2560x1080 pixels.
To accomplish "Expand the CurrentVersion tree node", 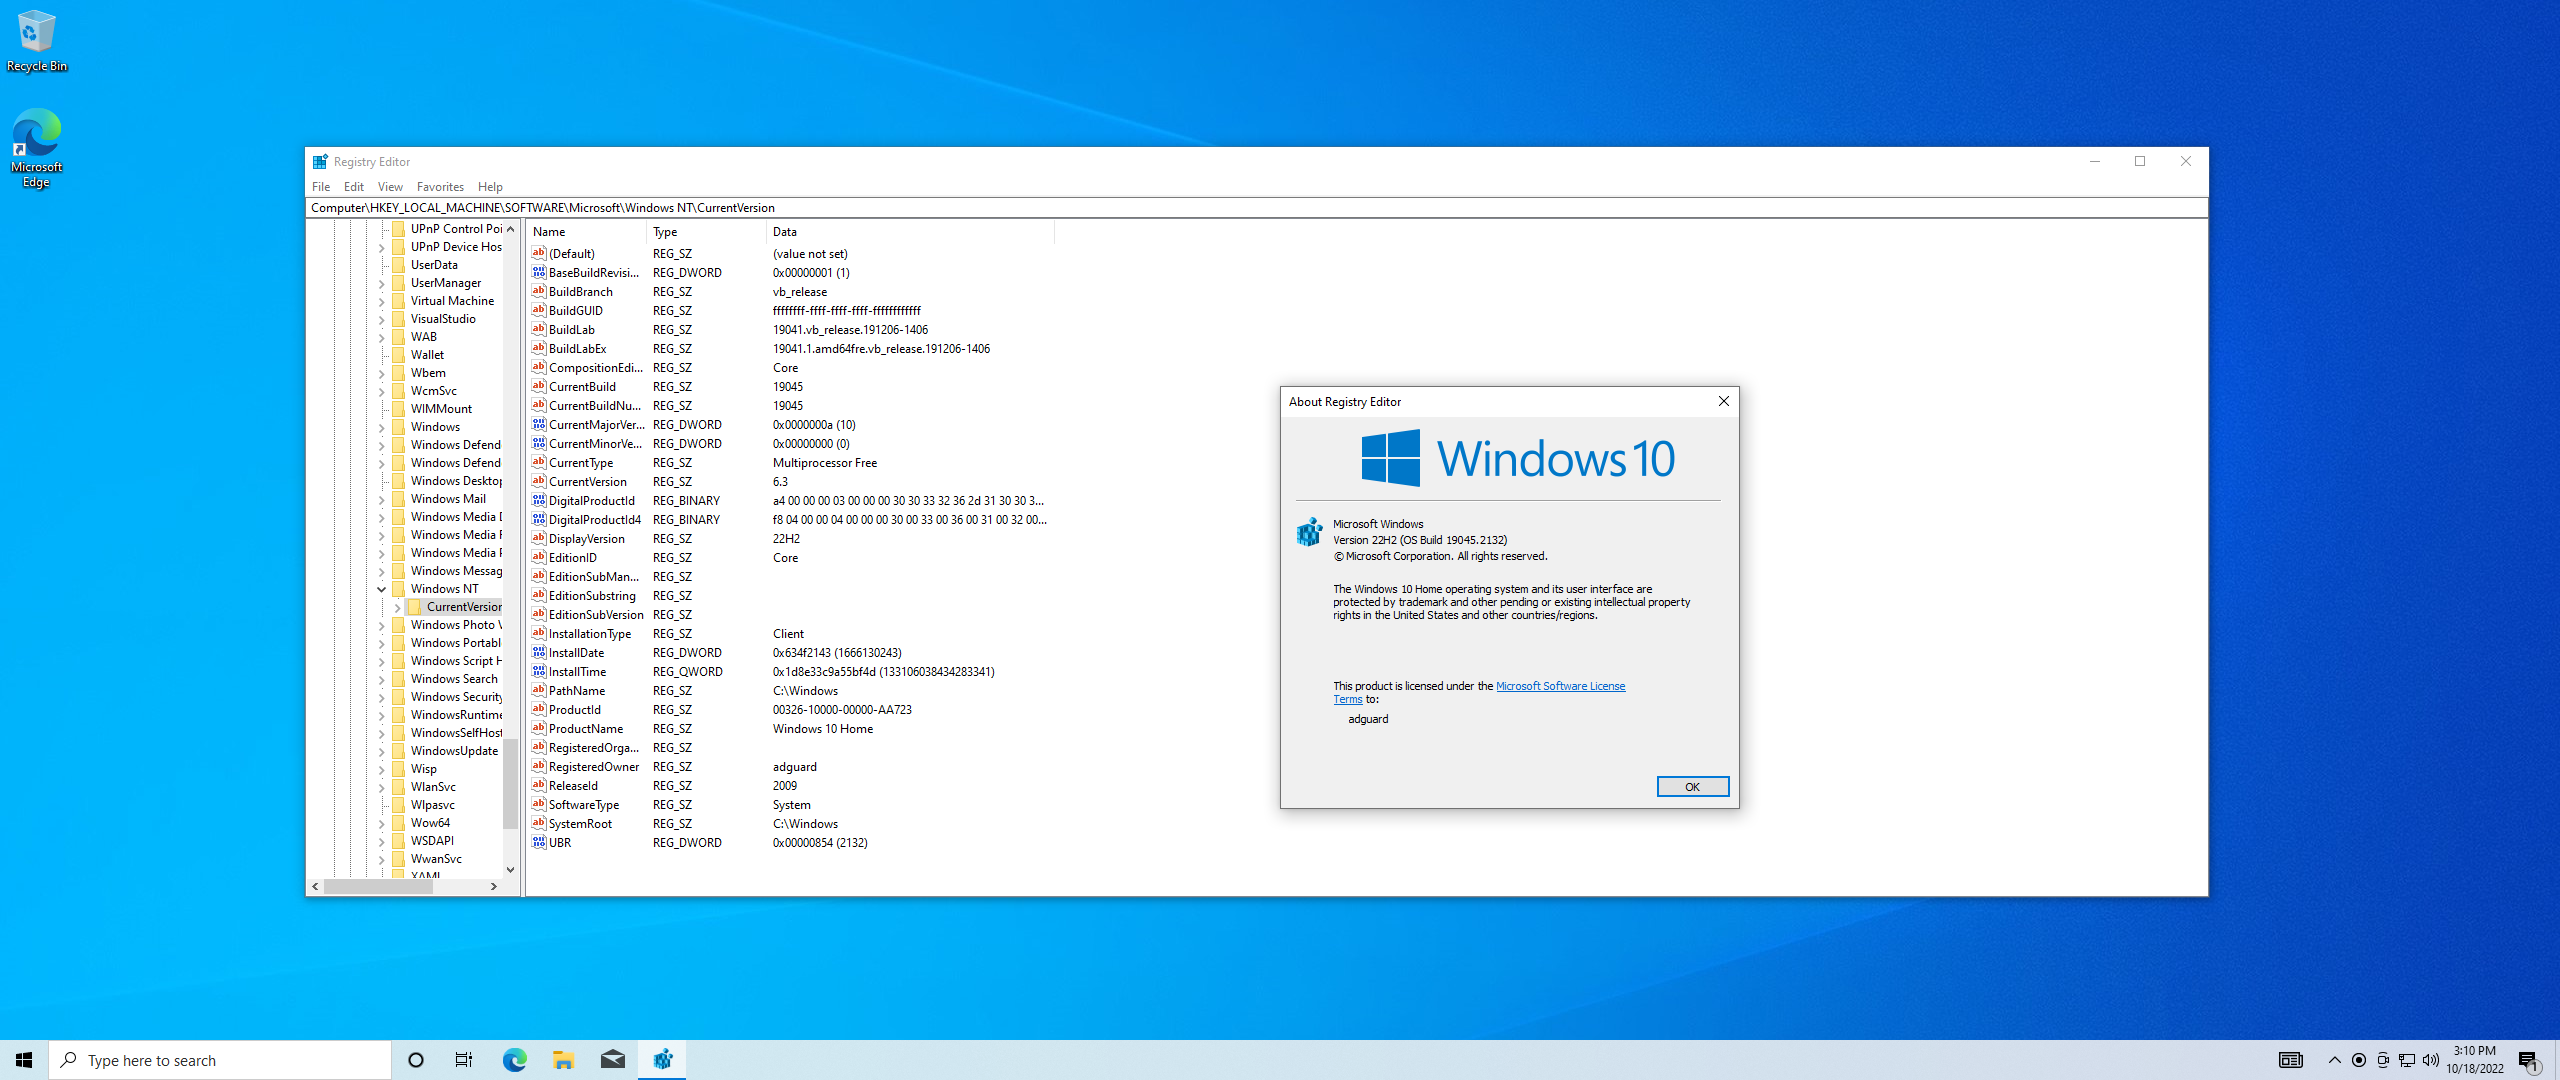I will 397,607.
